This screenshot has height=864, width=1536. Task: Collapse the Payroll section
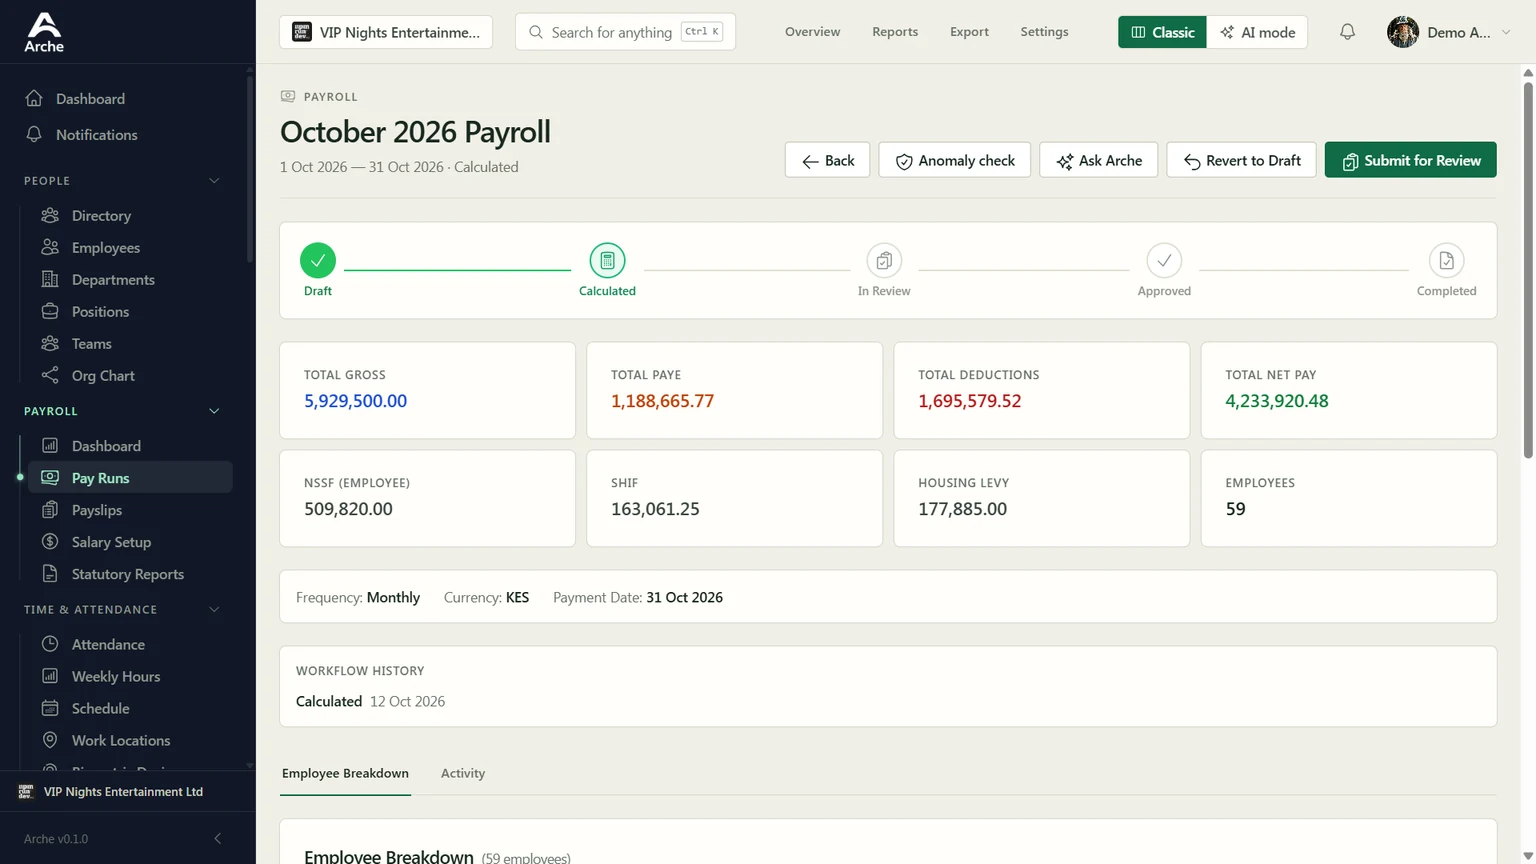coord(214,411)
